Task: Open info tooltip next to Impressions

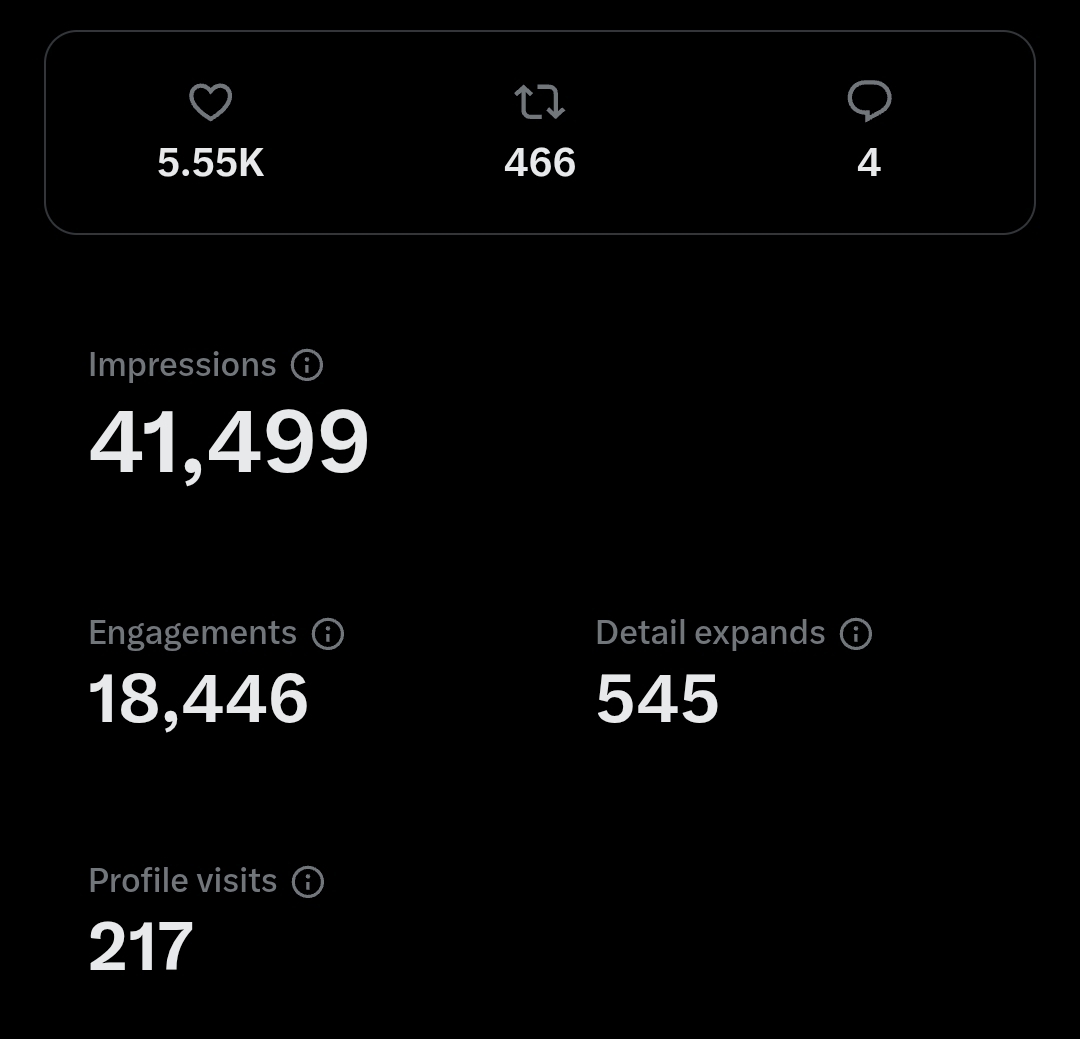Action: point(307,366)
